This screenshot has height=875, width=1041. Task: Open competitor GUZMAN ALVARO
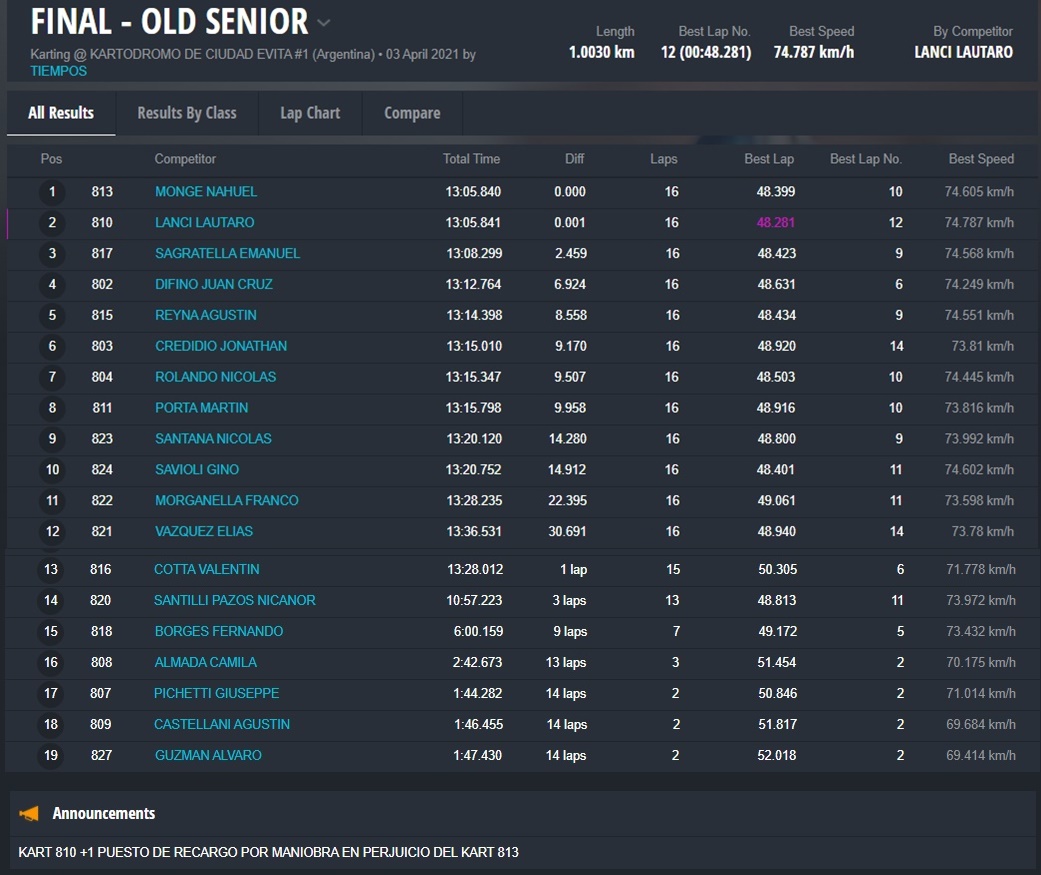coord(207,756)
